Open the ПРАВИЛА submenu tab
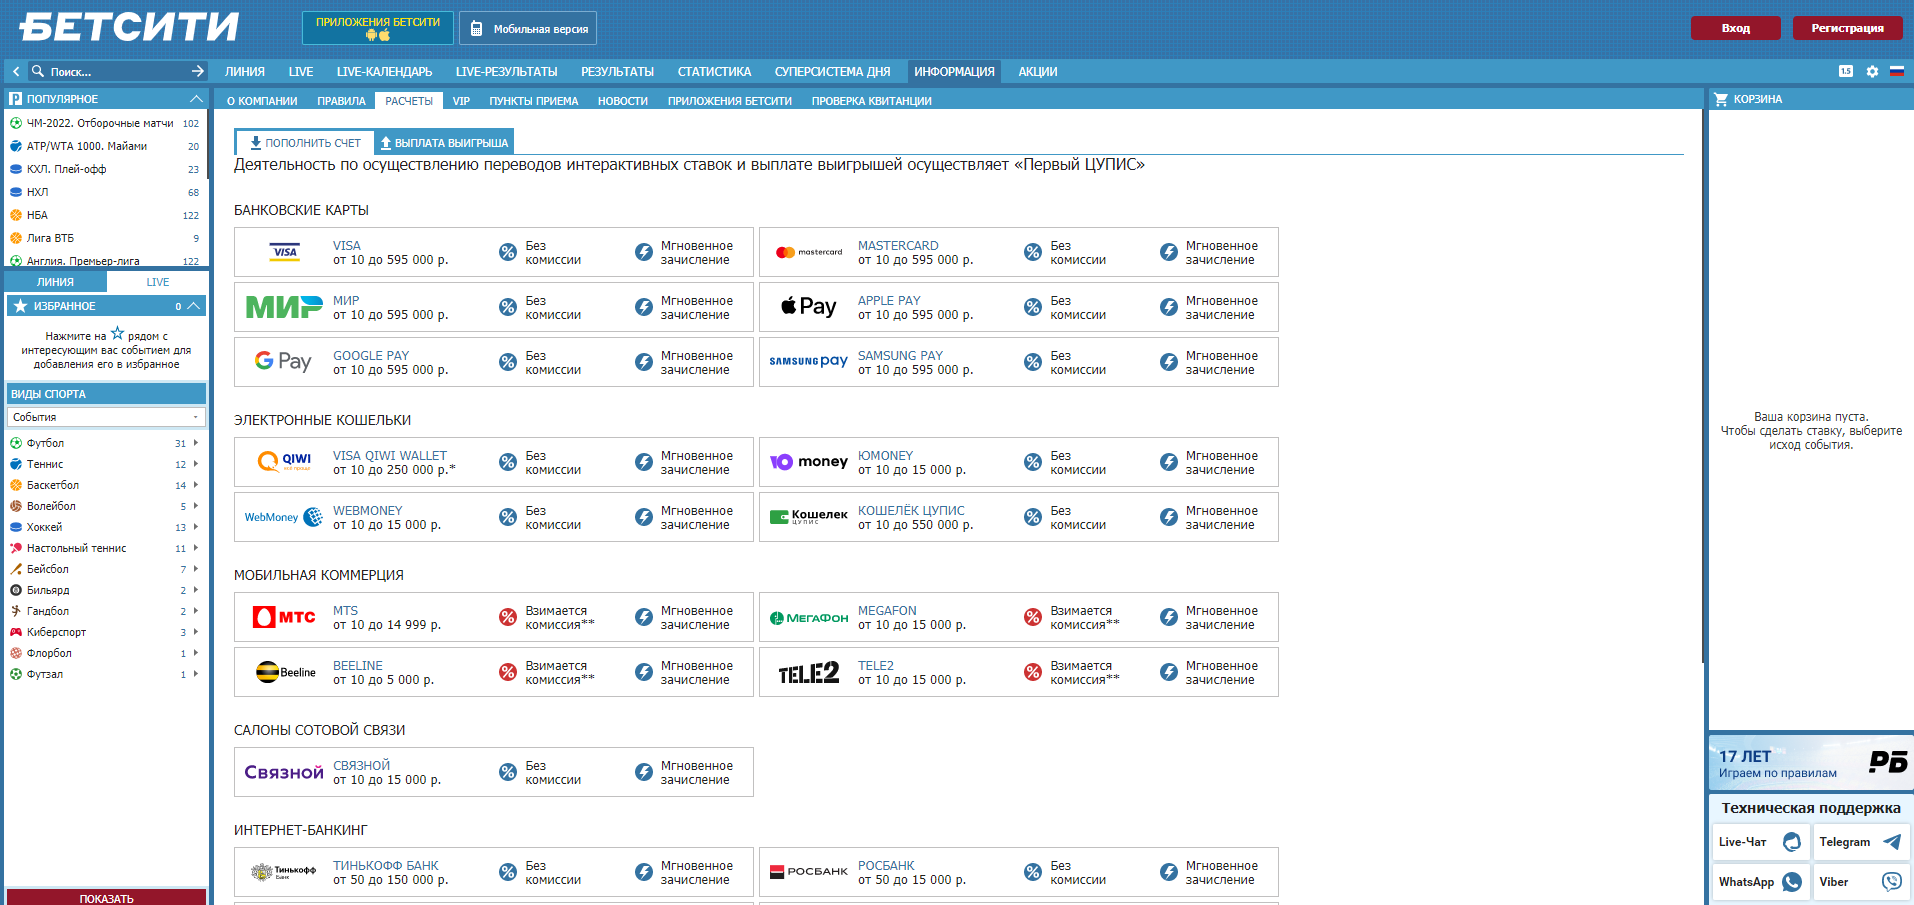 click(x=341, y=101)
